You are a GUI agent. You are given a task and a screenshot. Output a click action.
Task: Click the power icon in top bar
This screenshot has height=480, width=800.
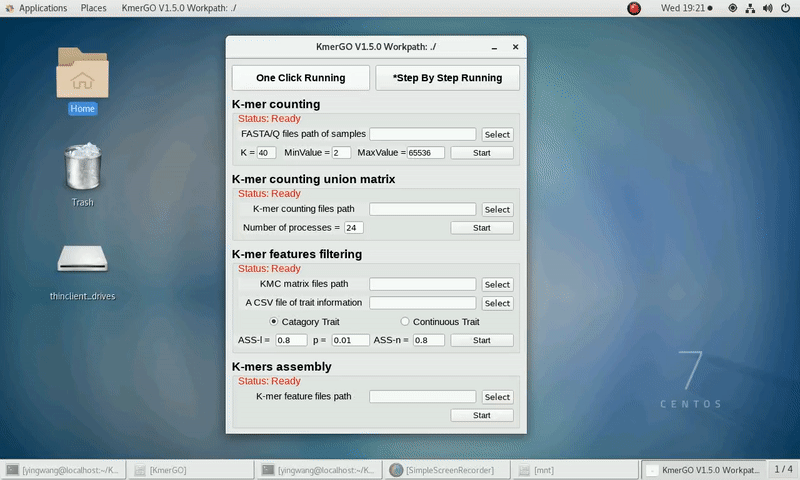786,8
